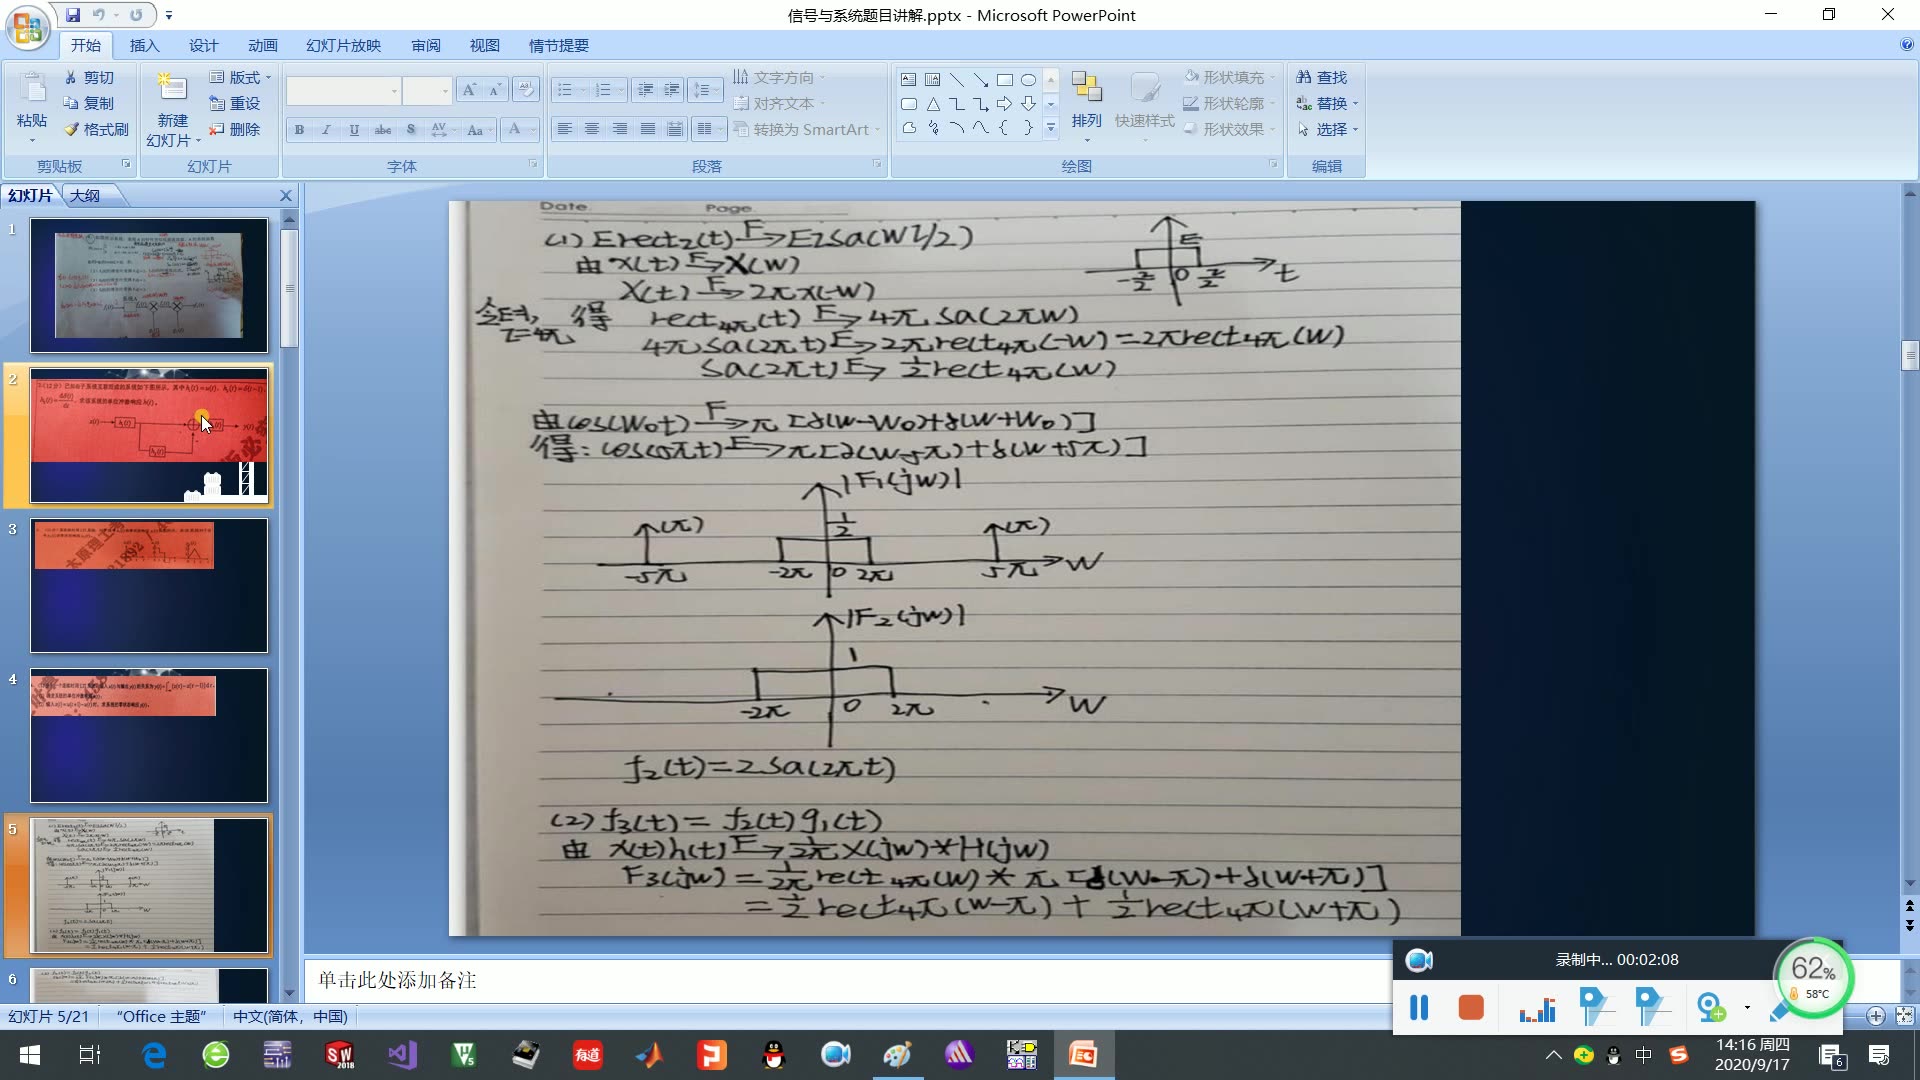Click the New Slide (新建幻灯片) icon
Viewport: 1920px width, 1080px height.
click(x=172, y=89)
